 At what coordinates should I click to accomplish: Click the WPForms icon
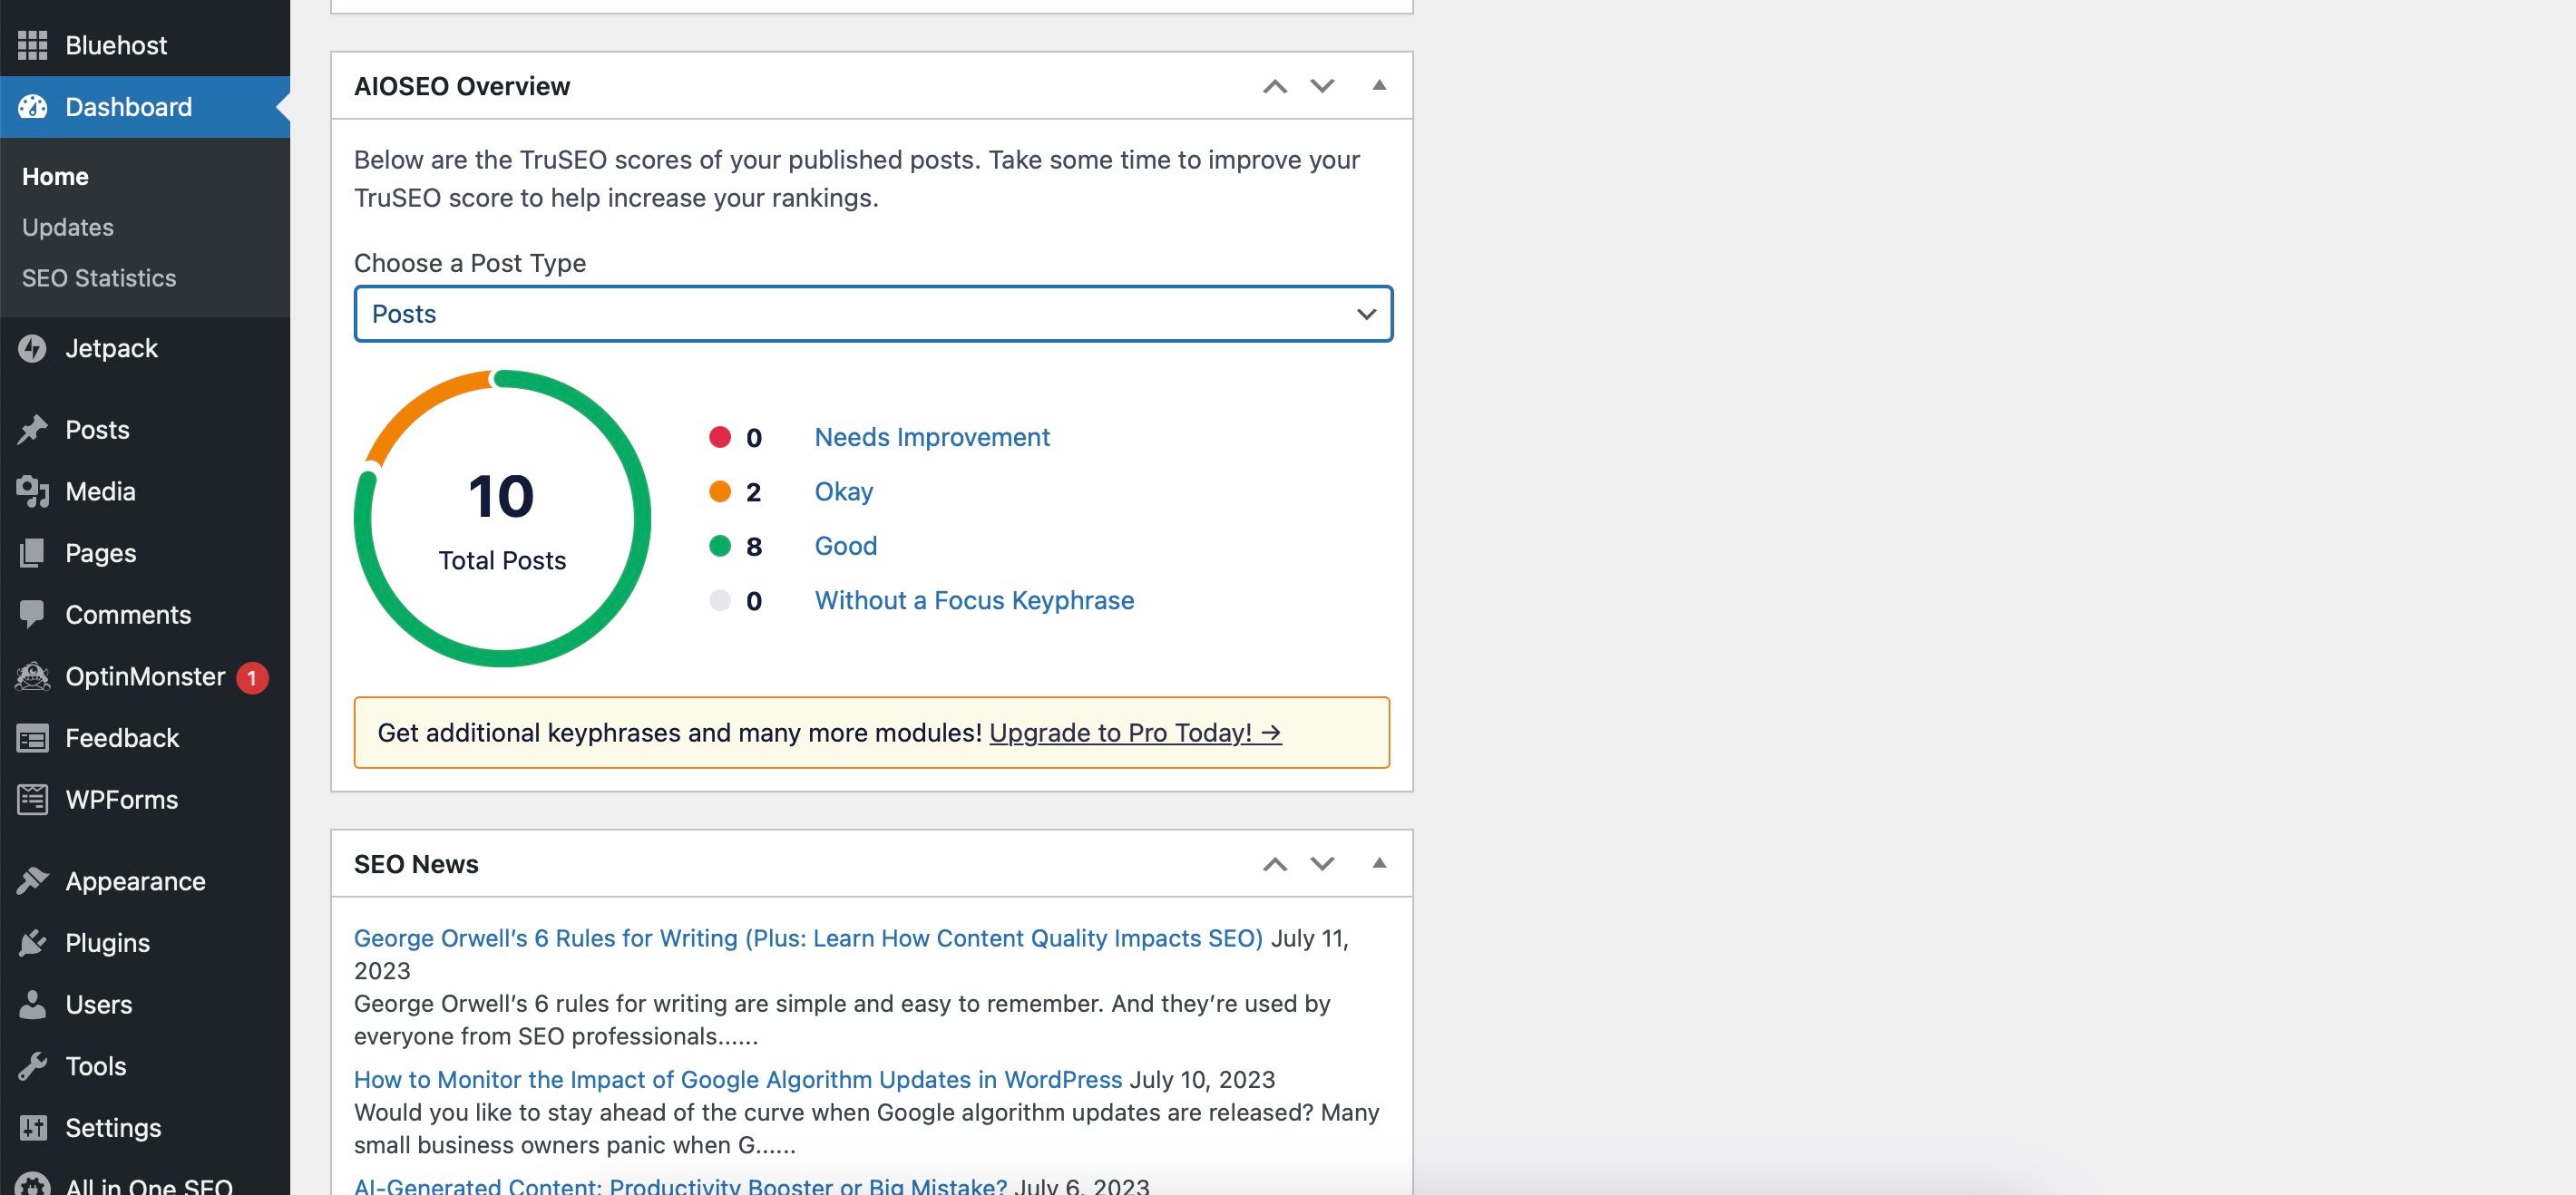point(32,799)
